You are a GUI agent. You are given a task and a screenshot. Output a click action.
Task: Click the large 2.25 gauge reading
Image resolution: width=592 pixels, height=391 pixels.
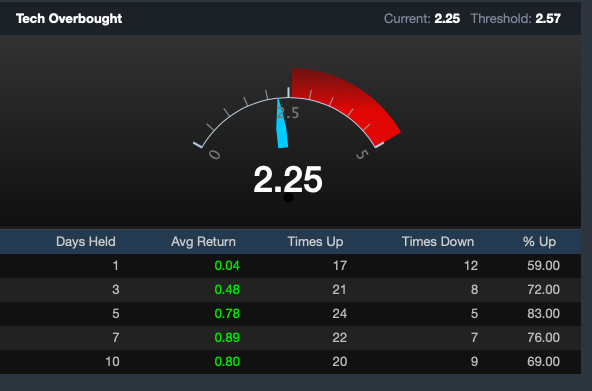288,180
